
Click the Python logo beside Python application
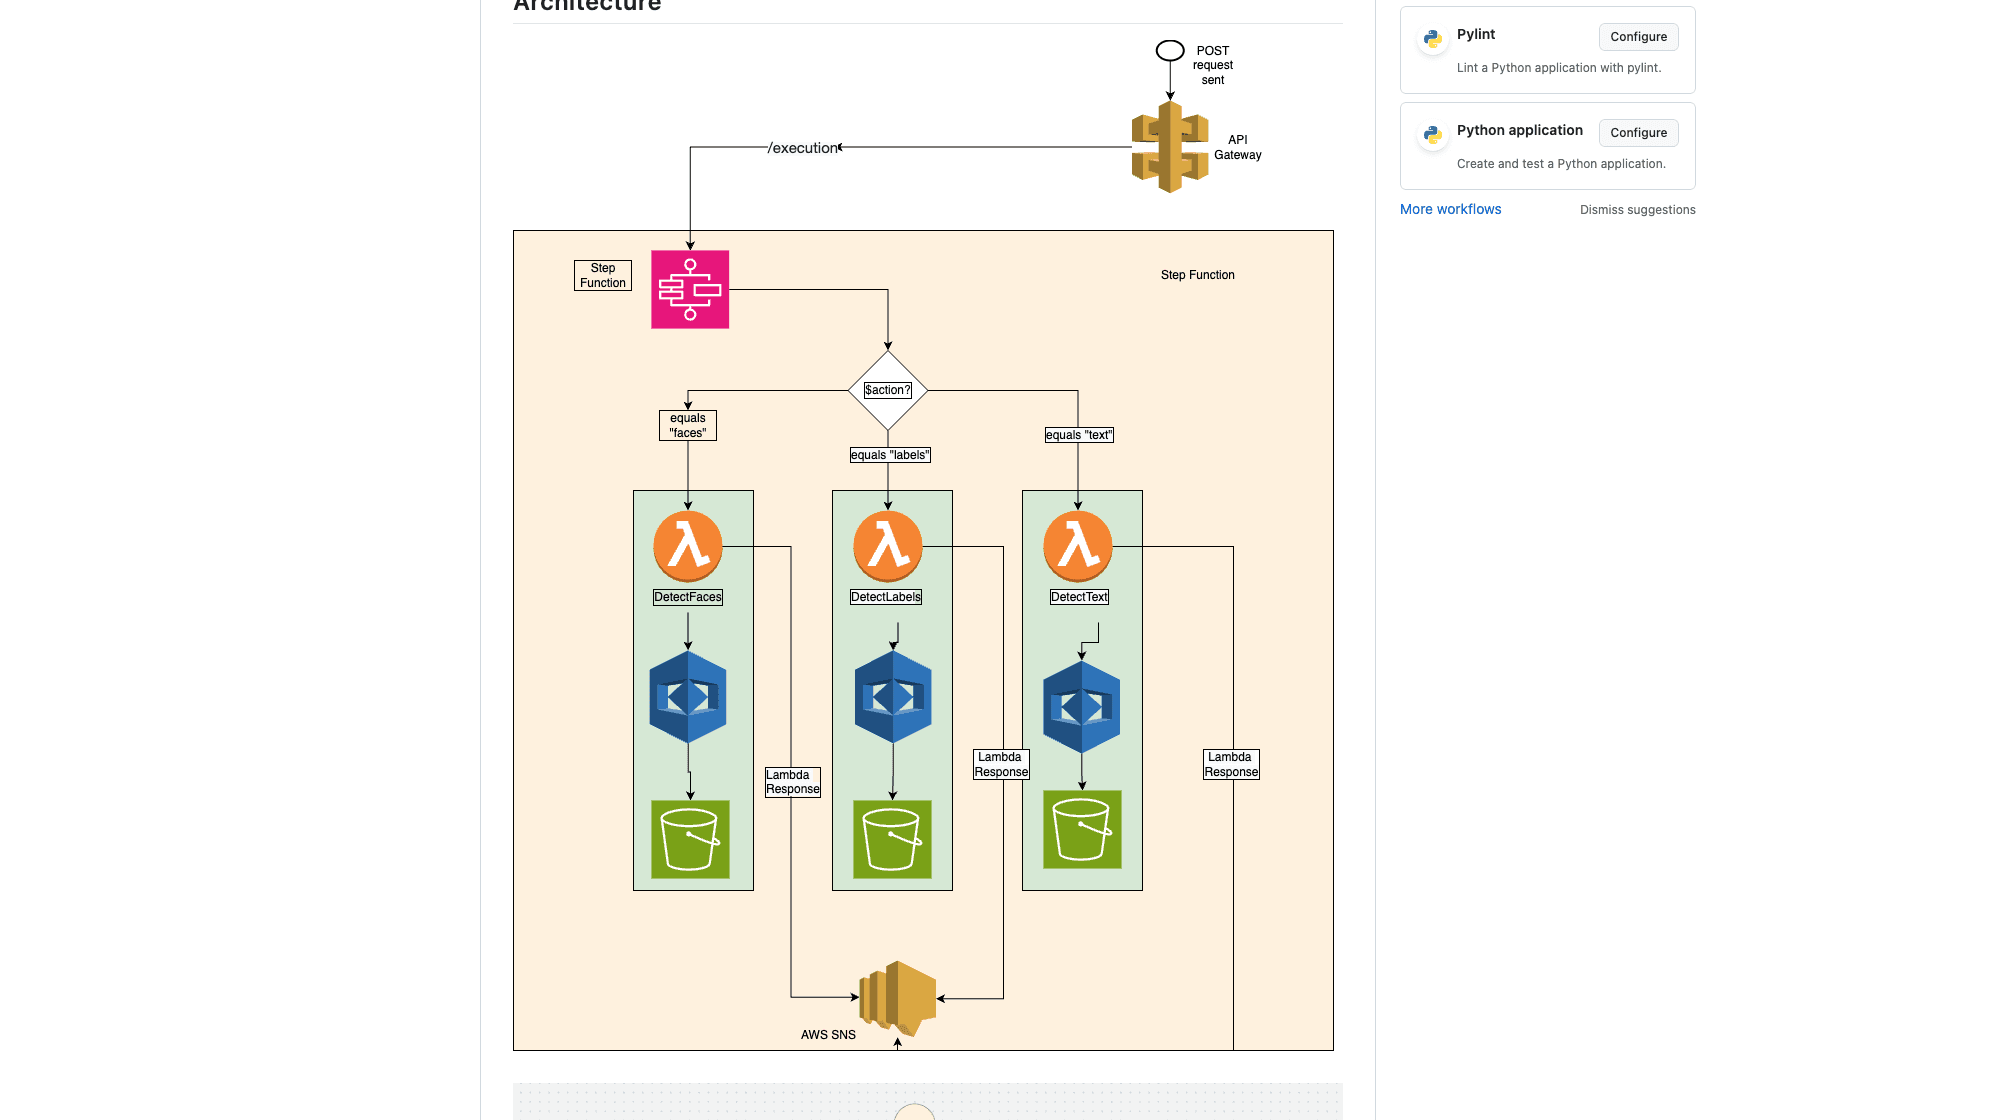click(1432, 135)
